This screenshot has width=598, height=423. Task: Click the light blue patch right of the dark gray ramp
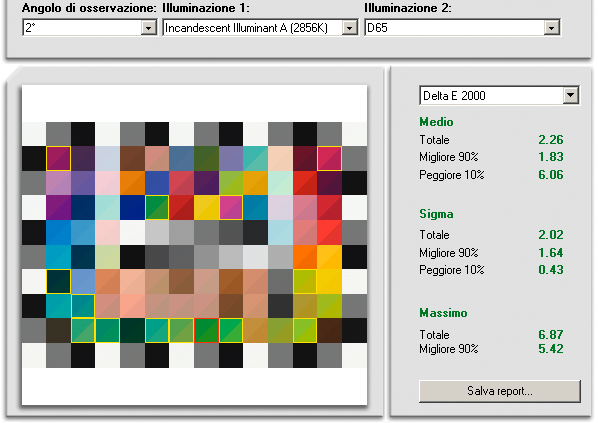pos(280,232)
